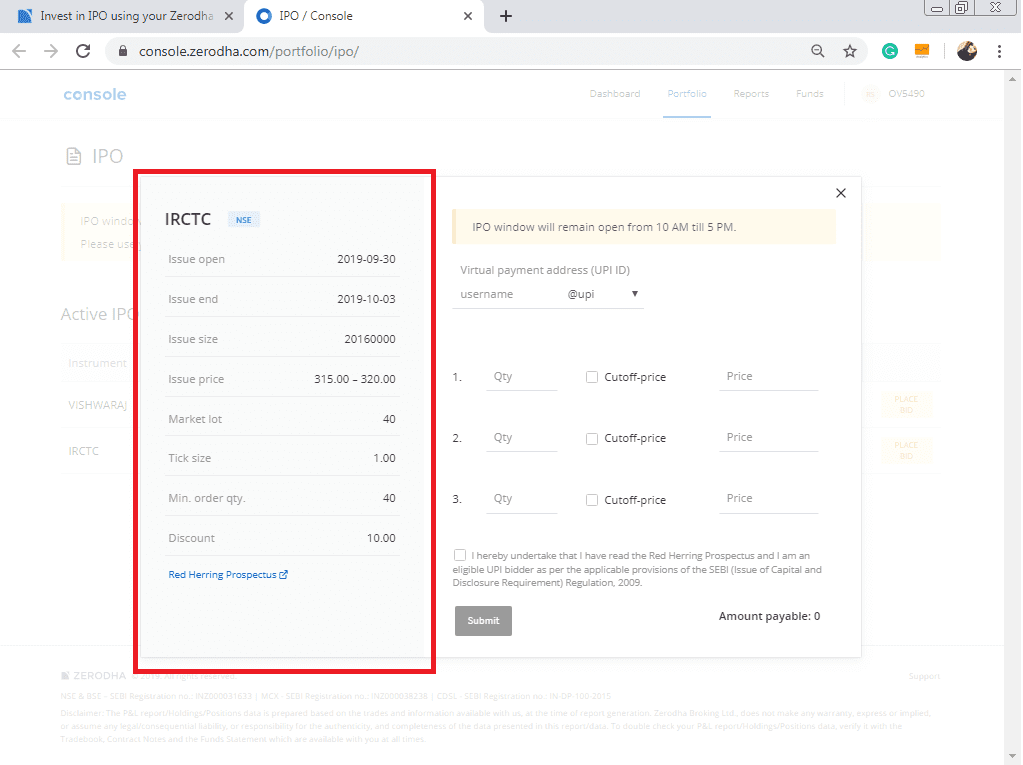
Task: Bookmark this page with the star icon
Action: (x=849, y=51)
